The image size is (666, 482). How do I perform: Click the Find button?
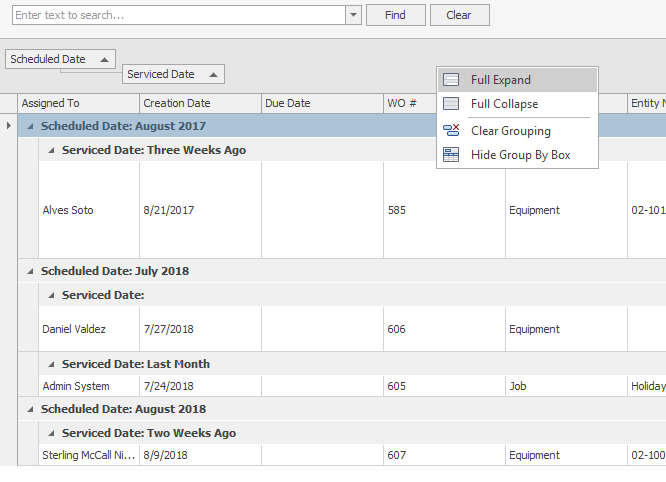tap(395, 15)
